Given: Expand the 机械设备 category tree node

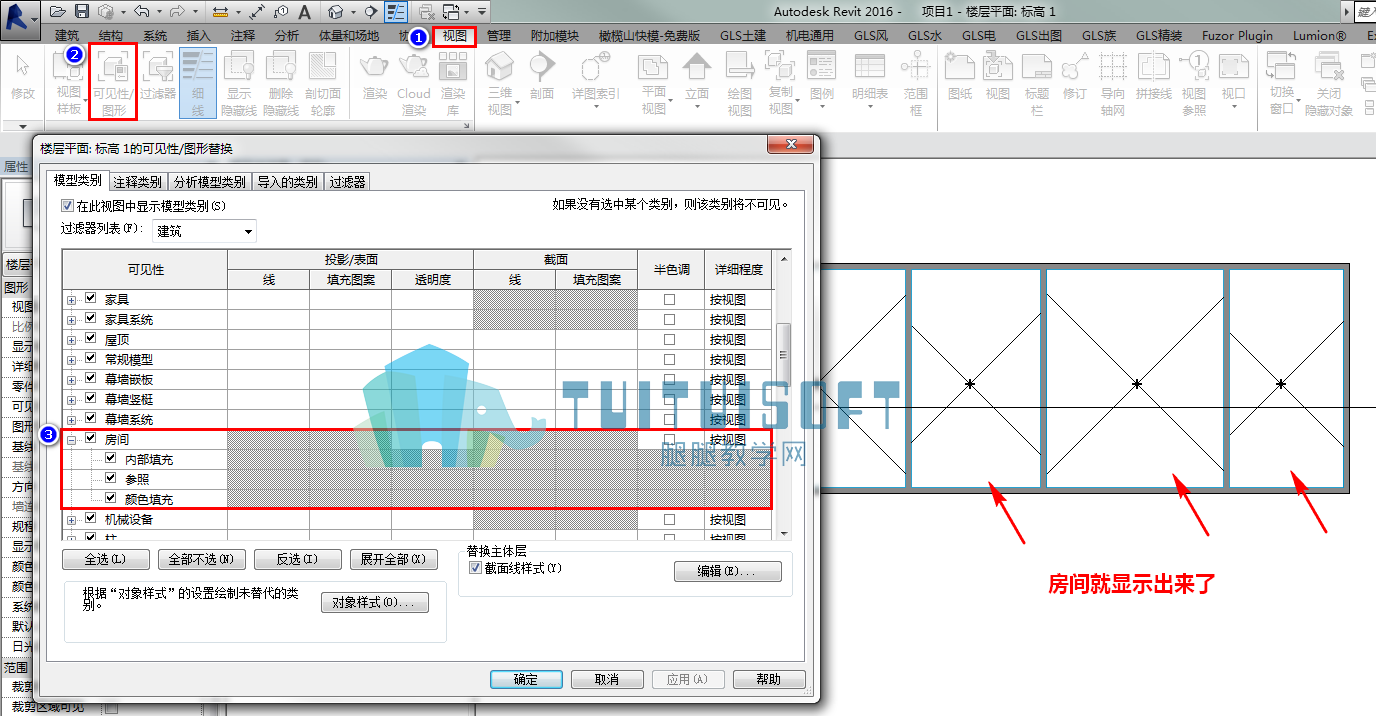Looking at the screenshot, I should (x=71, y=519).
